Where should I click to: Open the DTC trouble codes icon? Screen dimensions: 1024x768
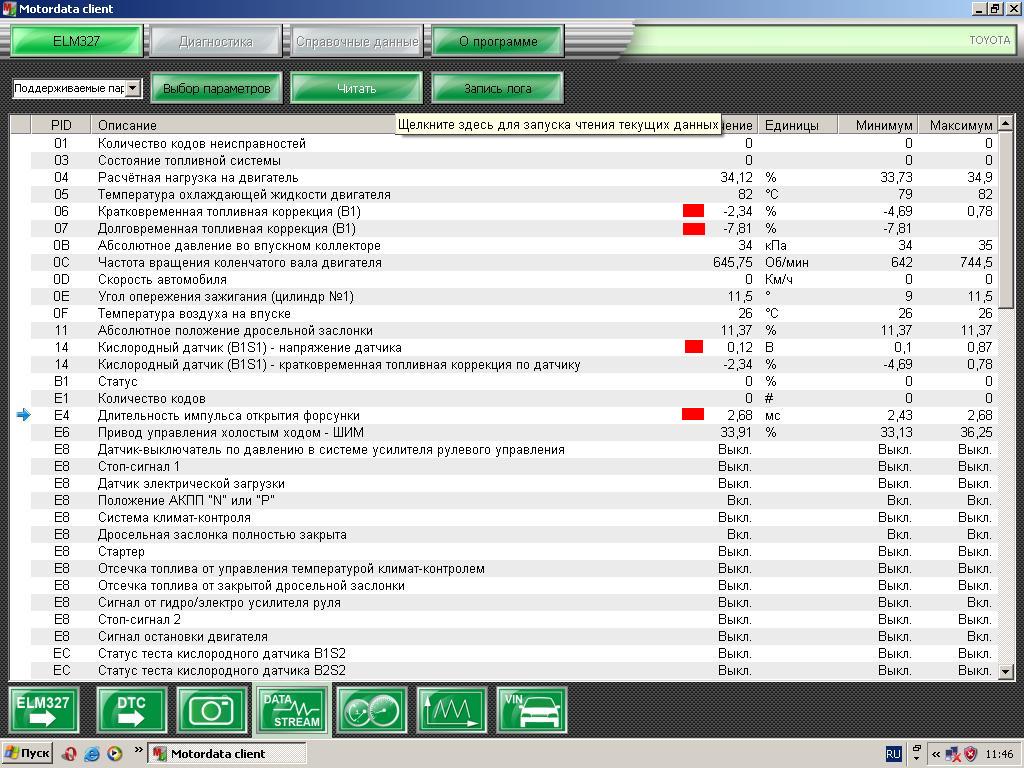click(132, 711)
